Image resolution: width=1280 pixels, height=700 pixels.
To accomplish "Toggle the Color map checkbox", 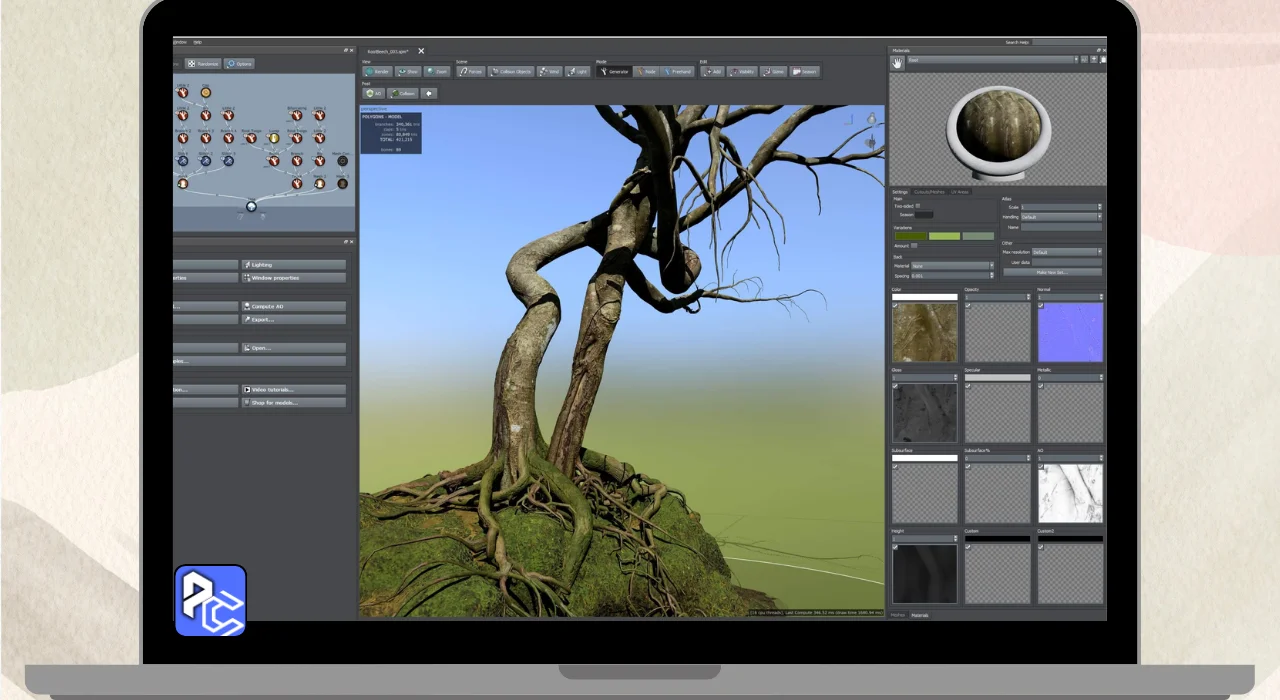I will [895, 306].
